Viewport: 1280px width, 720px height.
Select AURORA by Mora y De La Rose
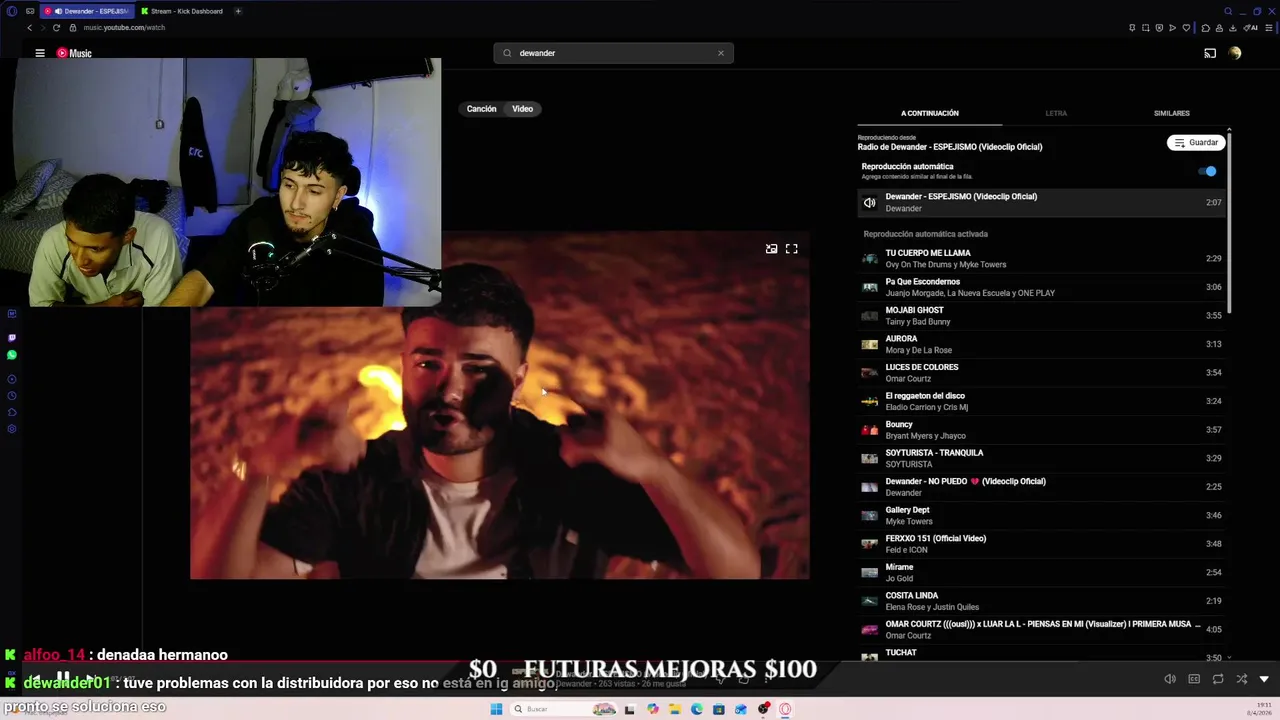[1041, 344]
